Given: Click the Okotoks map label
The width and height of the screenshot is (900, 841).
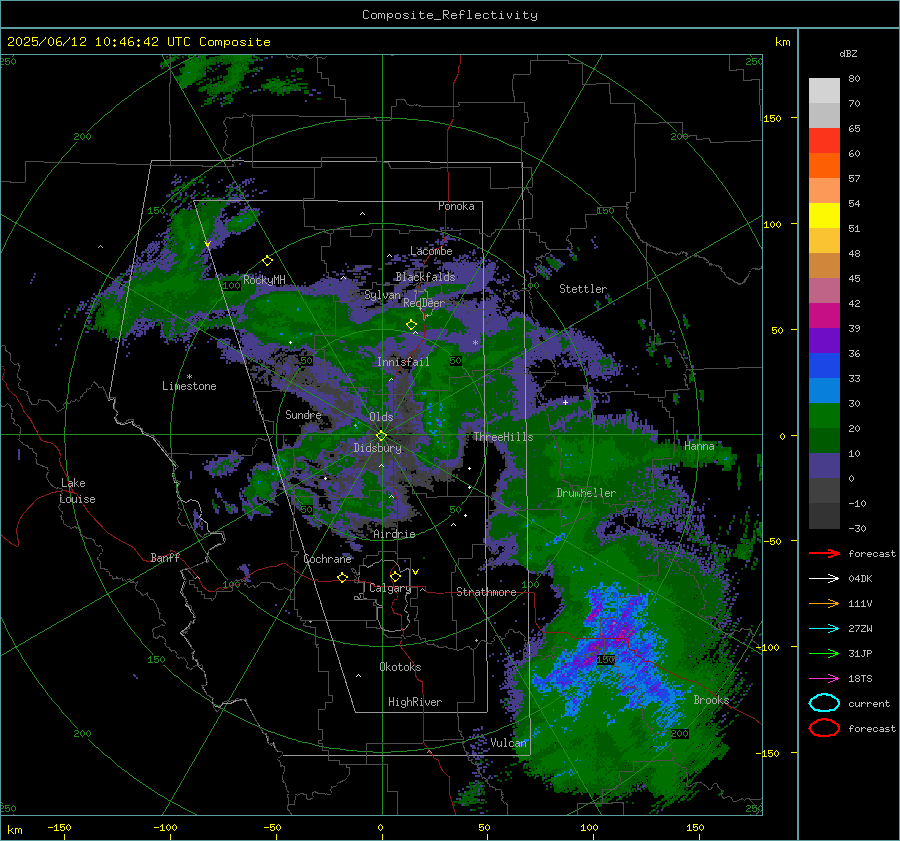Looking at the screenshot, I should (400, 667).
